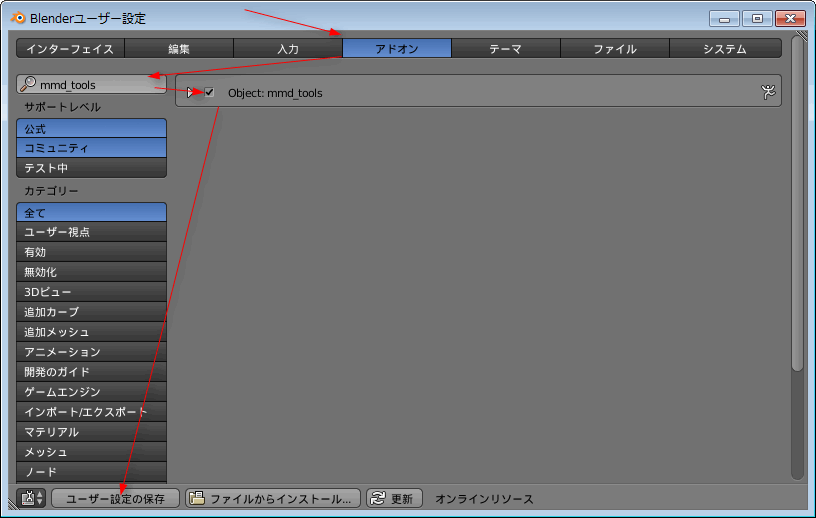This screenshot has height=518, width=816.
Task: Click the Blender logo in the title bar
Action: pos(18,18)
